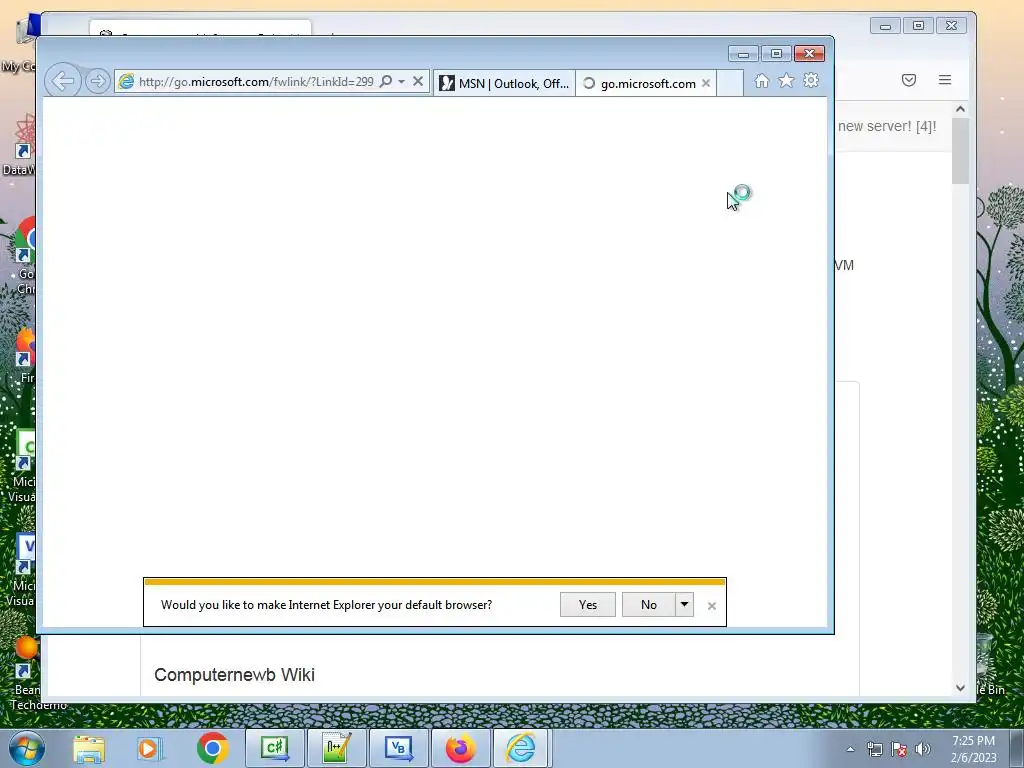
Task: Open Firefox Pocket icon in background window
Action: coord(909,80)
